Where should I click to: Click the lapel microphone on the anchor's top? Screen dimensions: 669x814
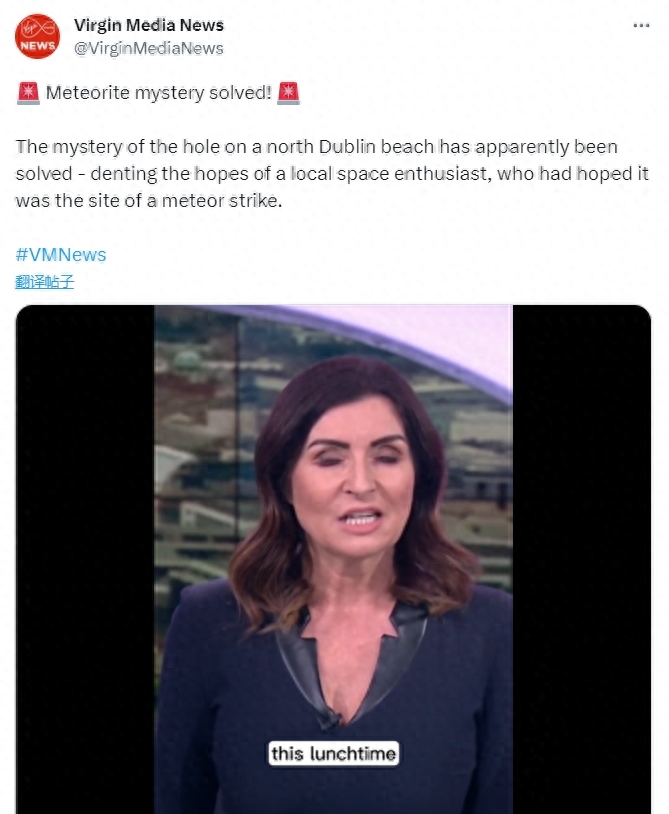[x=330, y=719]
